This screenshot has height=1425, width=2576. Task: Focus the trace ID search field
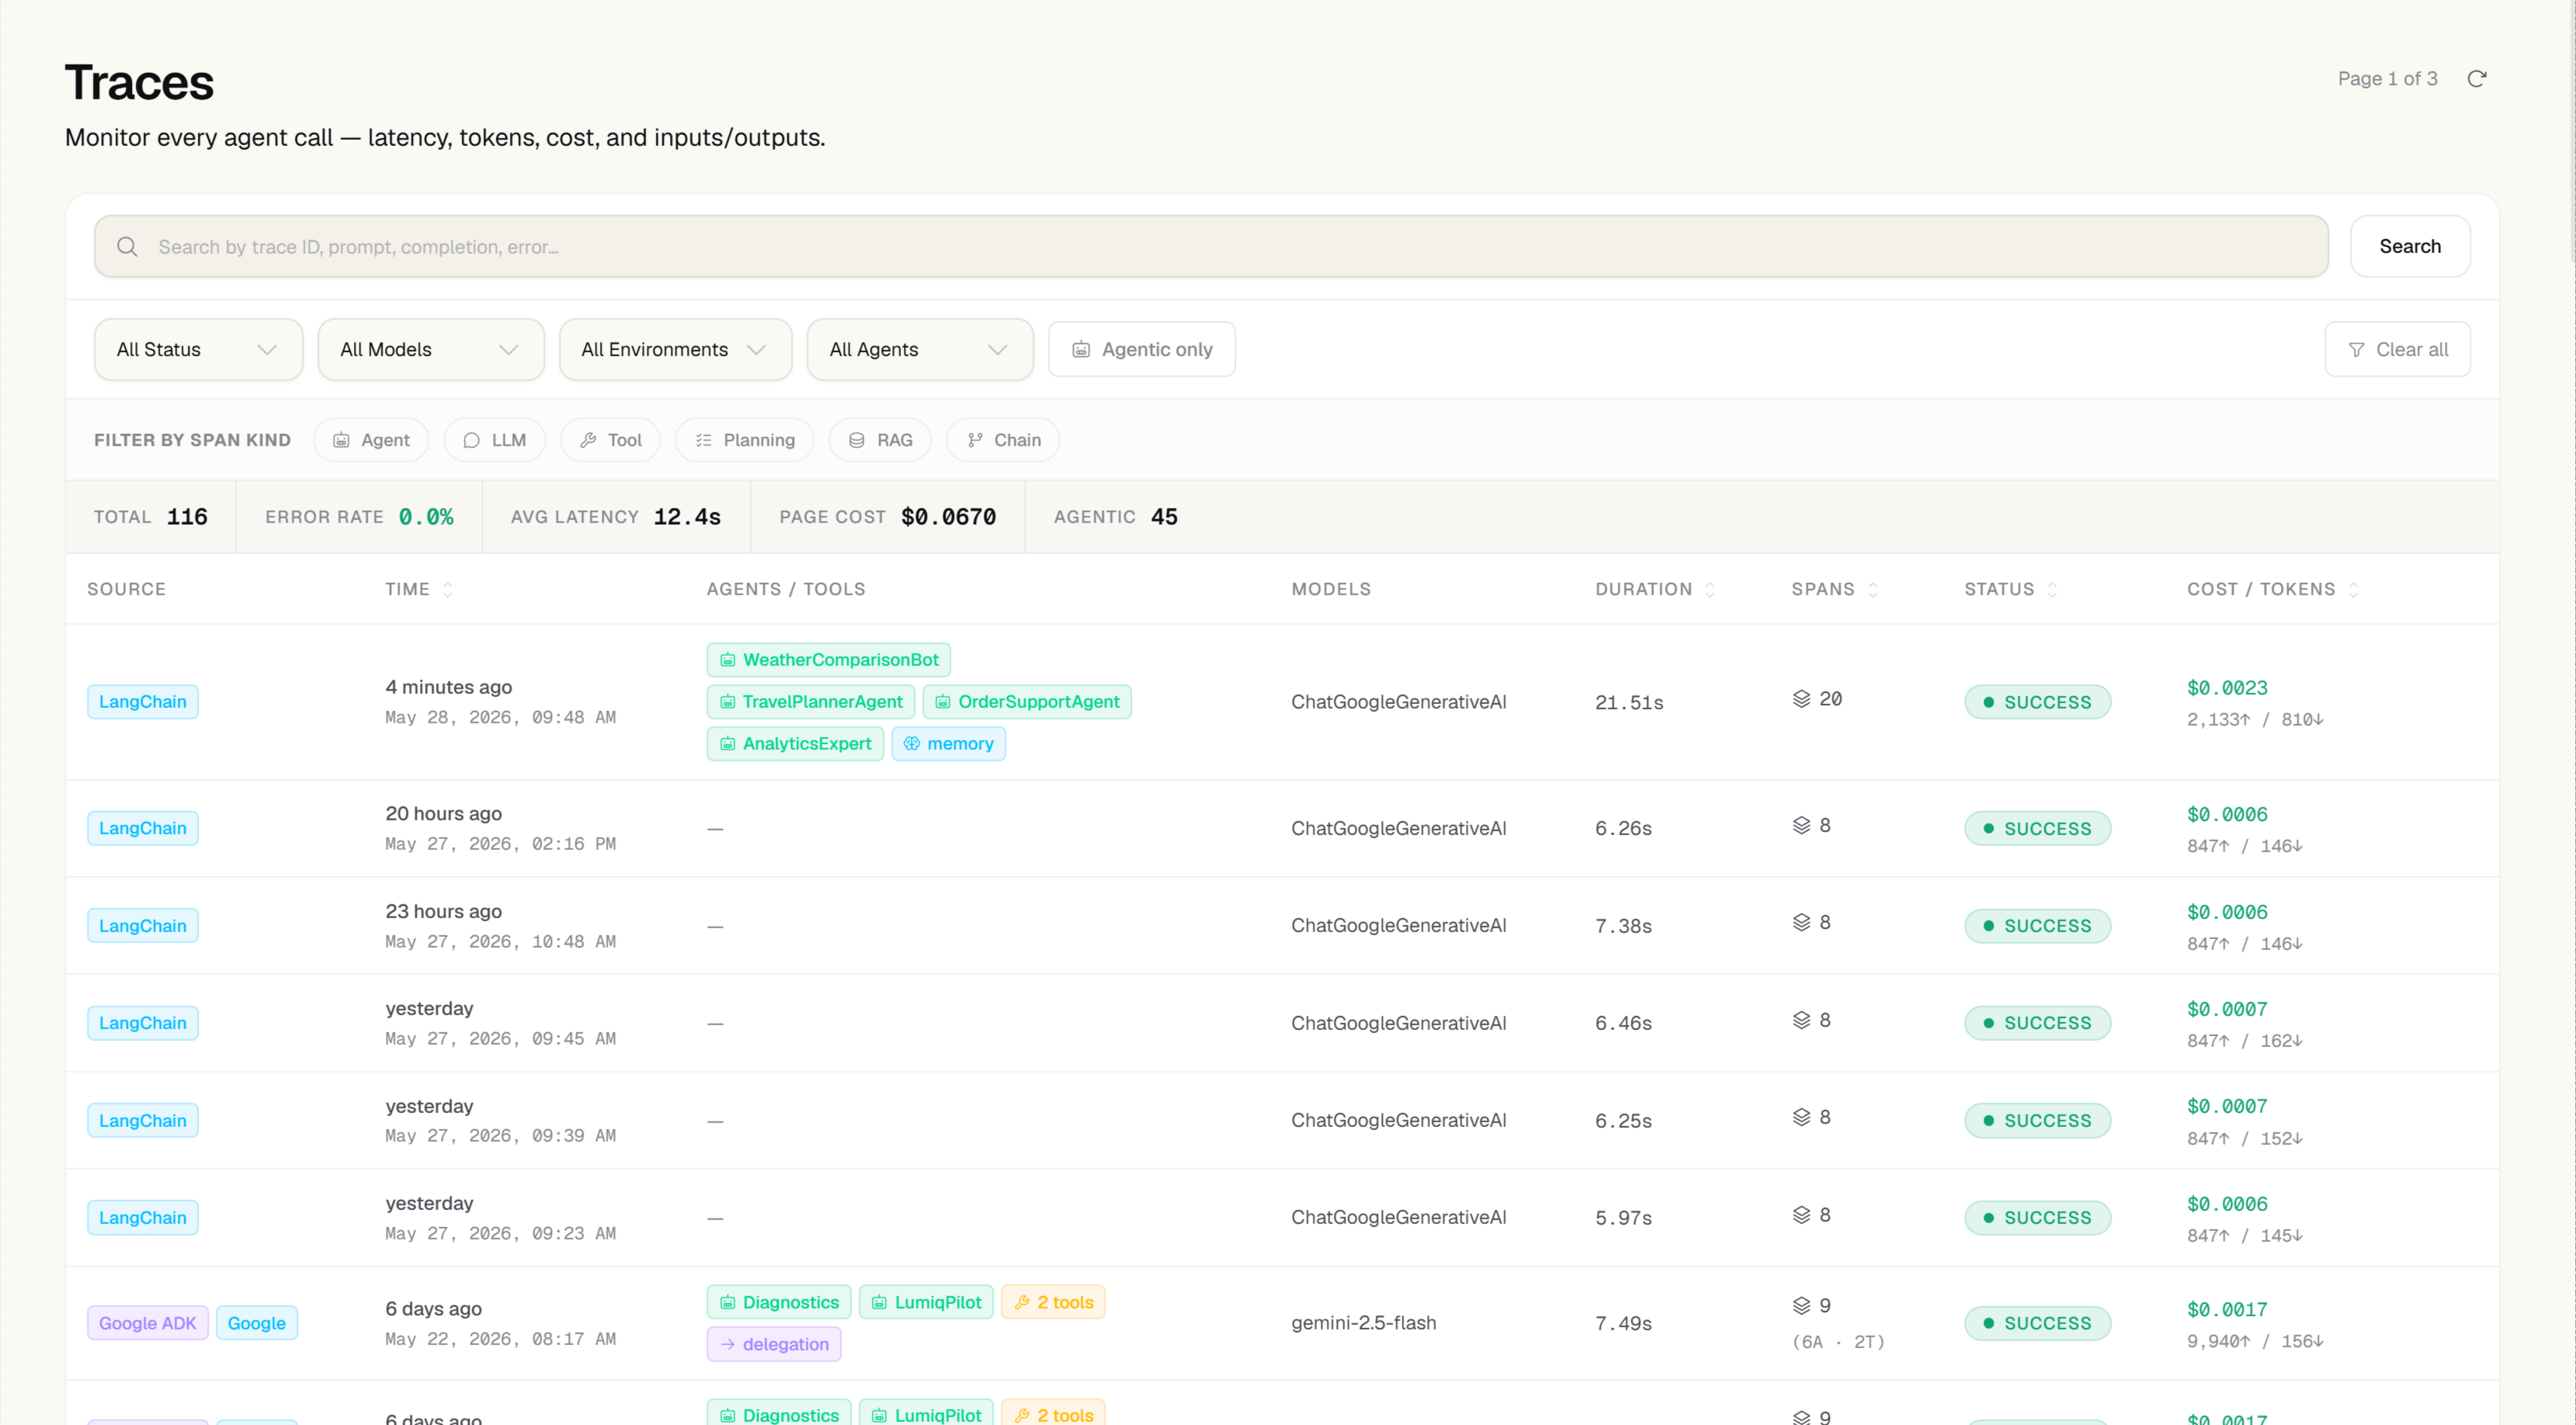point(1211,247)
